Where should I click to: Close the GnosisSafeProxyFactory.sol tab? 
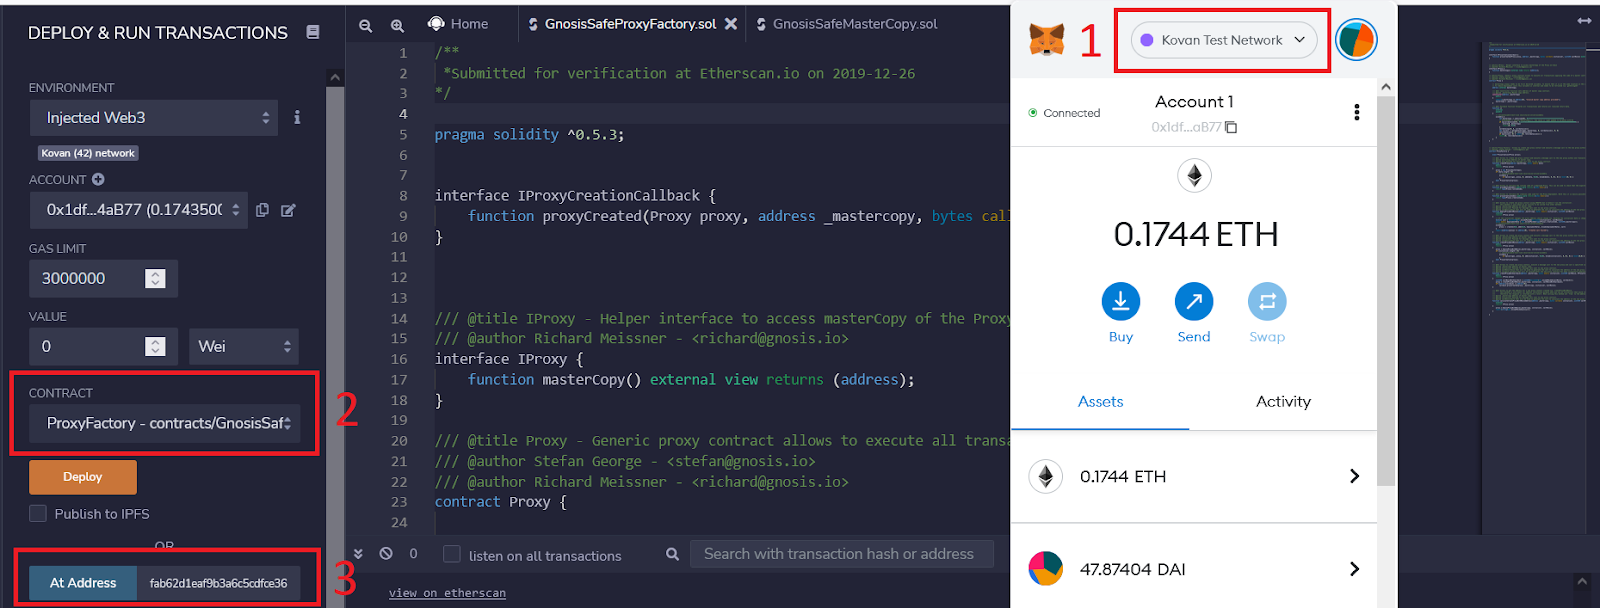[731, 24]
